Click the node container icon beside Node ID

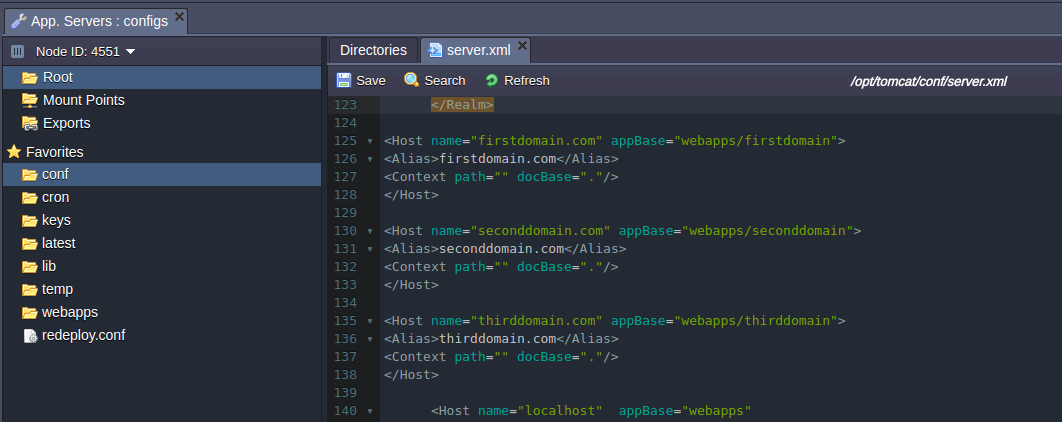18,51
